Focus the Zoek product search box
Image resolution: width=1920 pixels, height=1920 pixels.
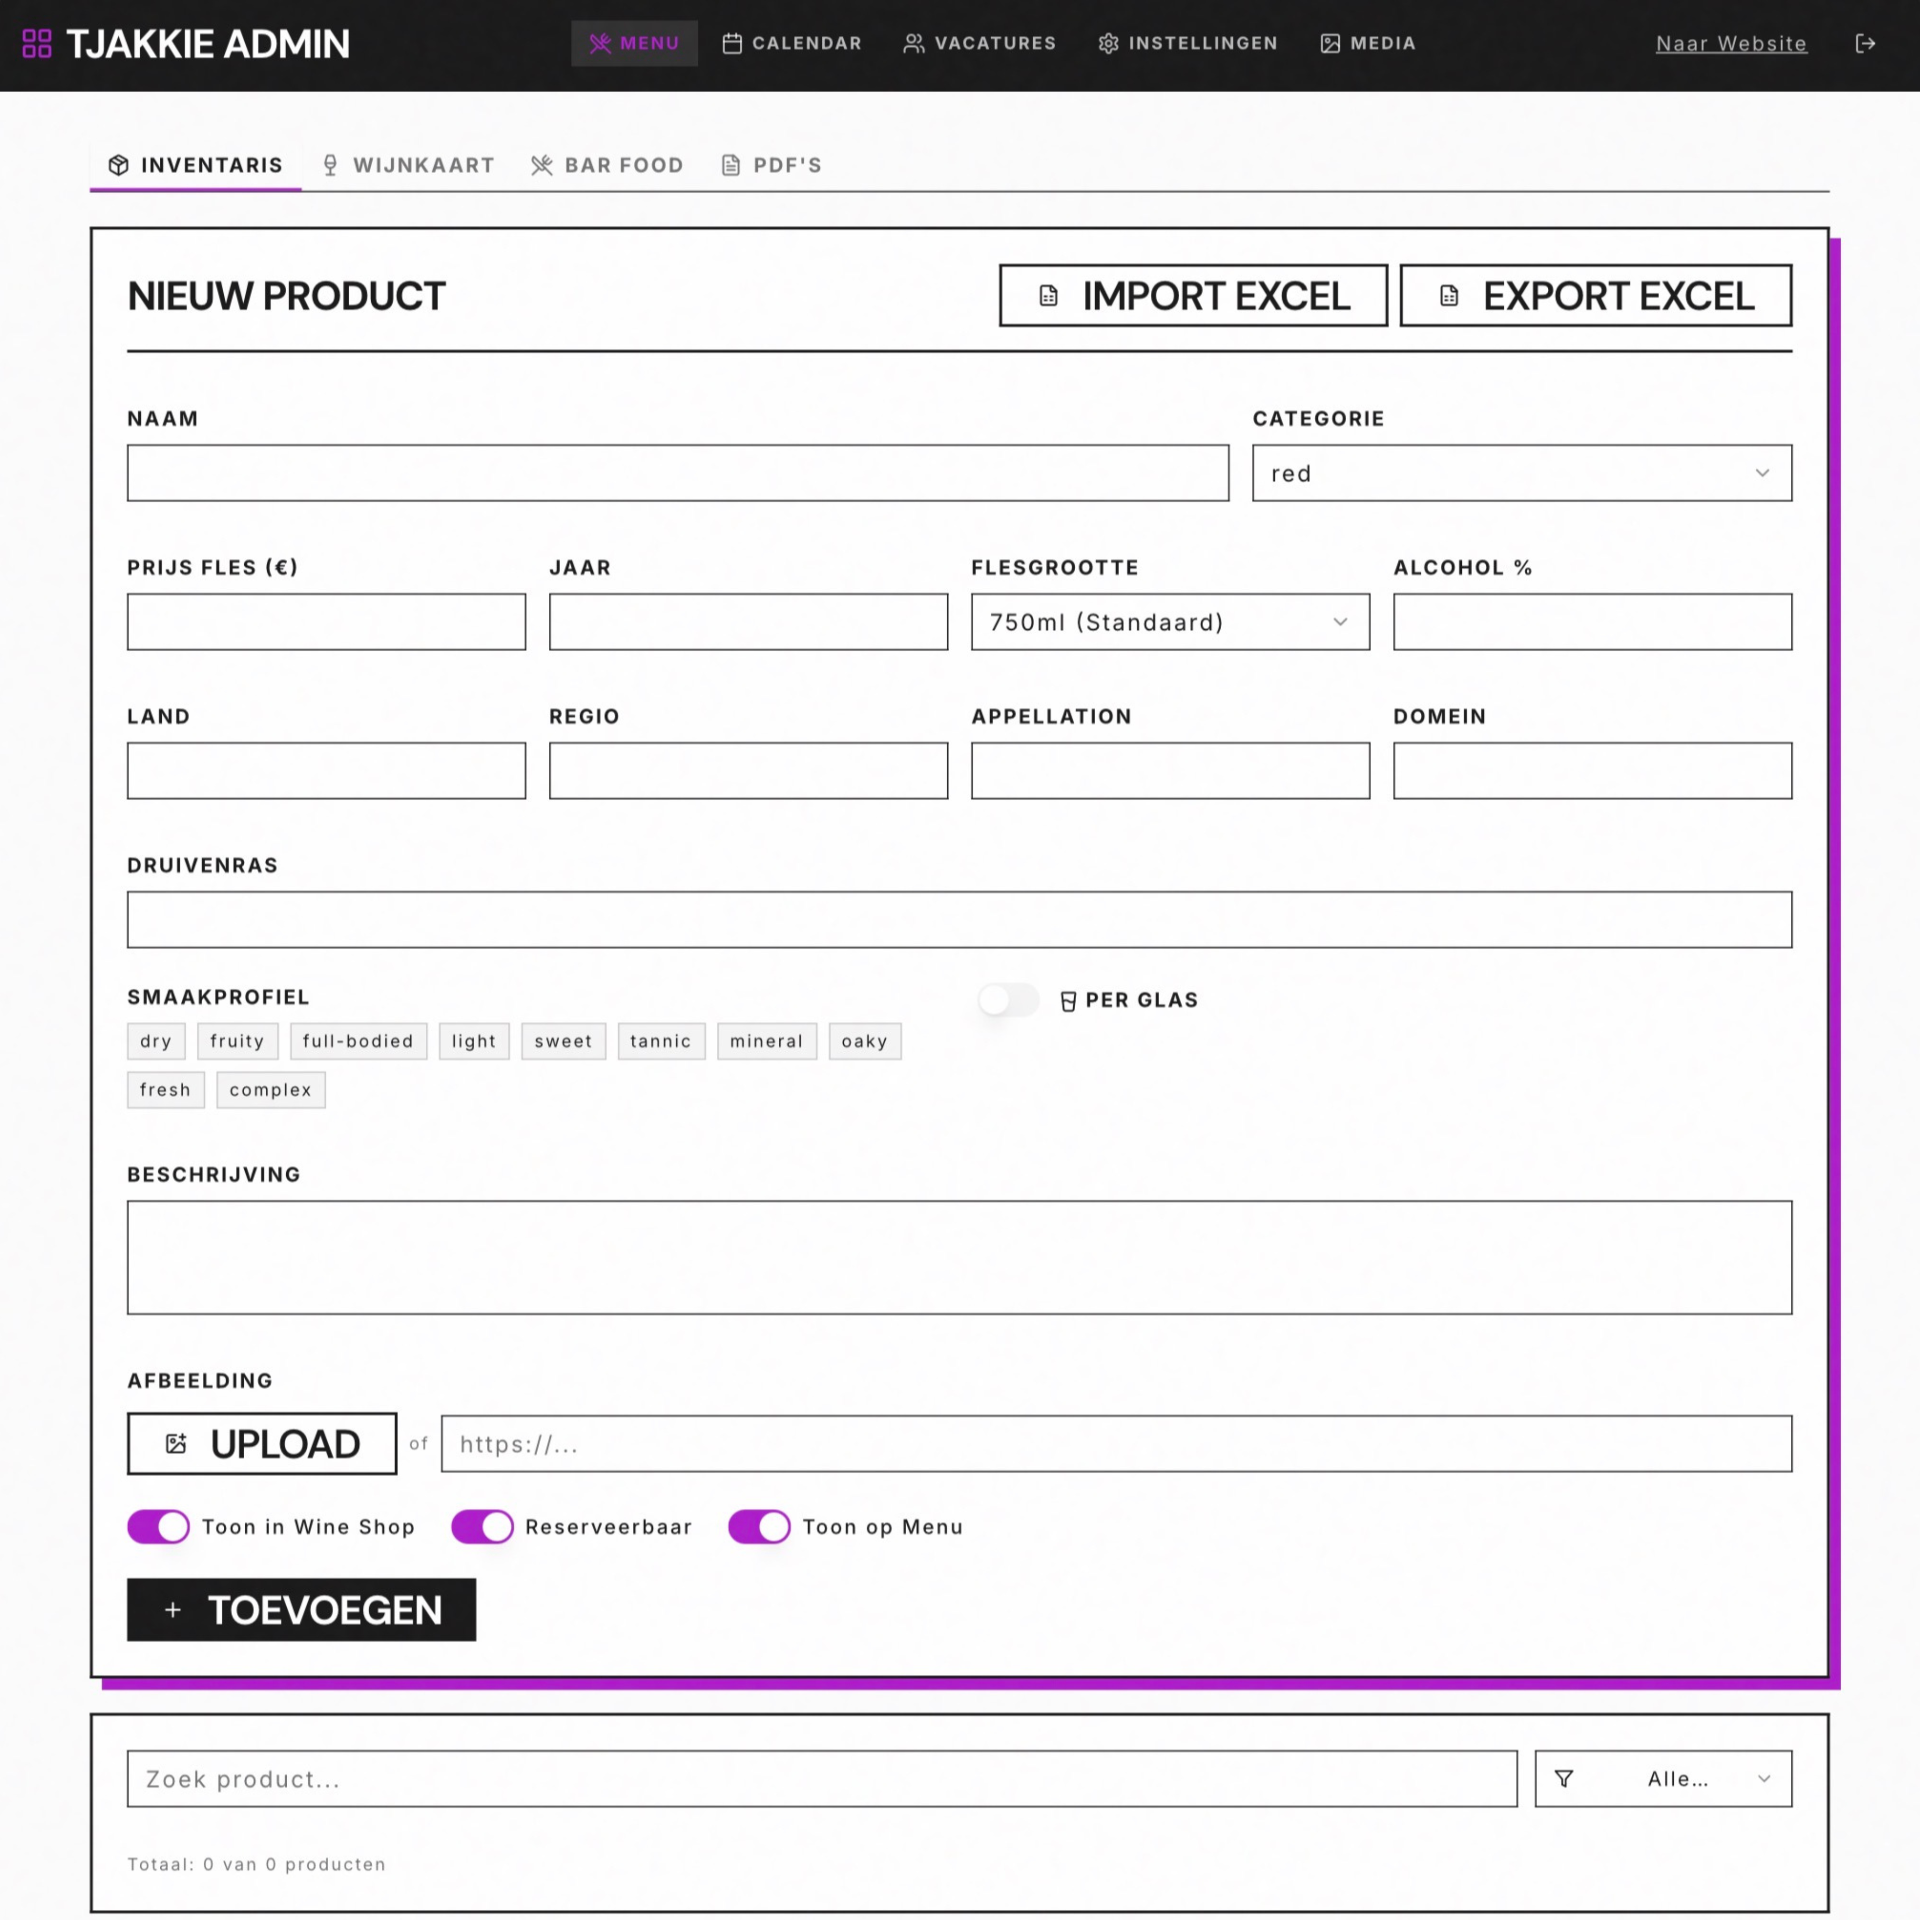(x=822, y=1778)
